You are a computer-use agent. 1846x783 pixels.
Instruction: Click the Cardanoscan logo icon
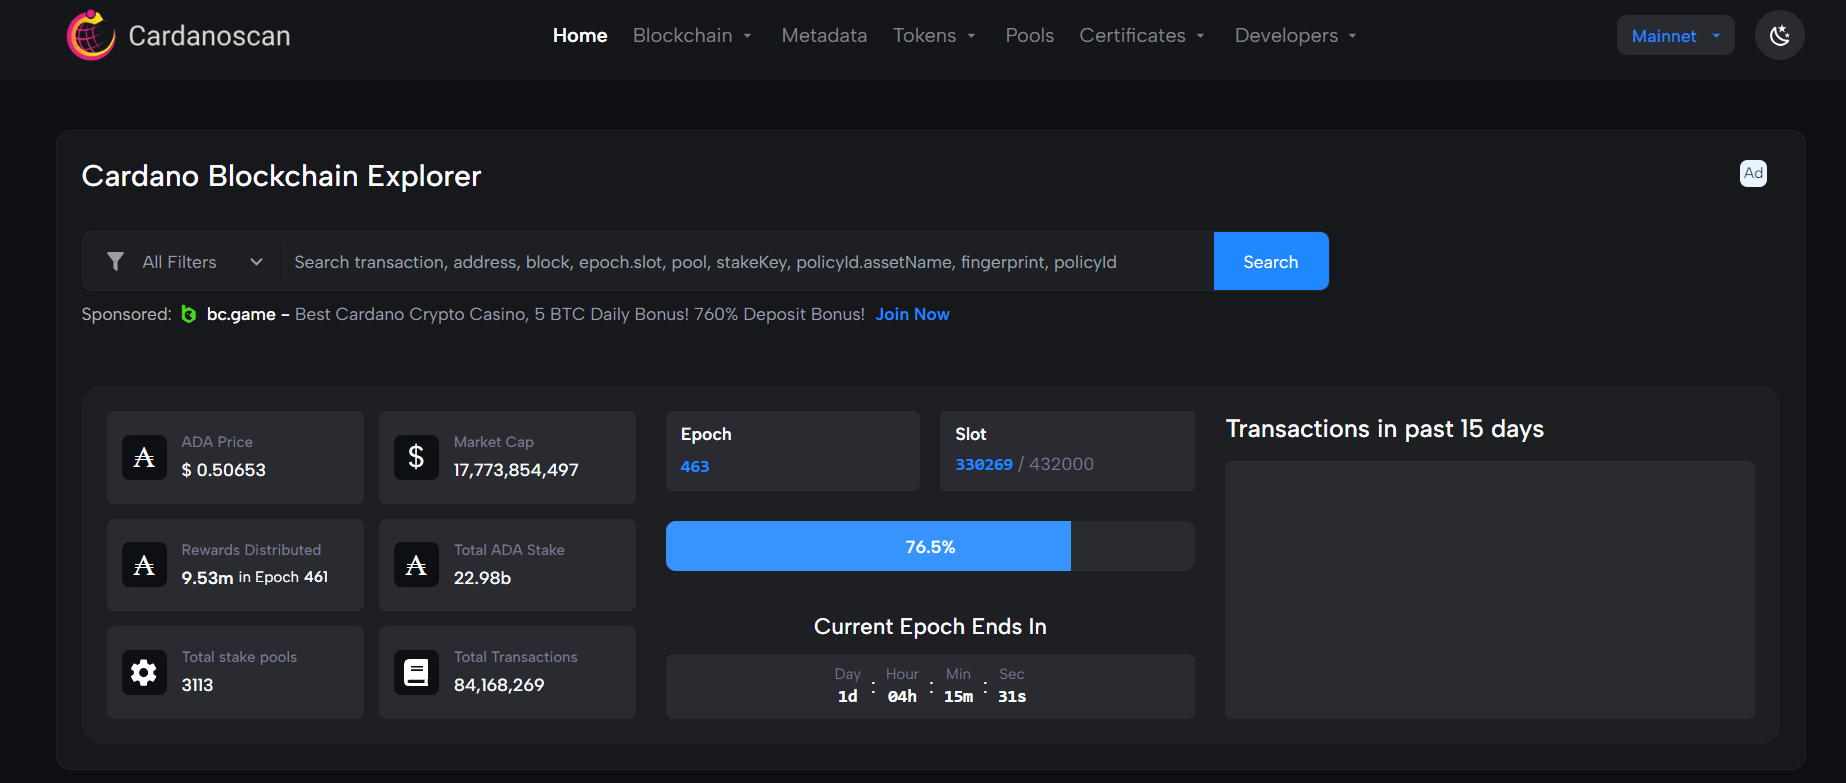coord(91,35)
